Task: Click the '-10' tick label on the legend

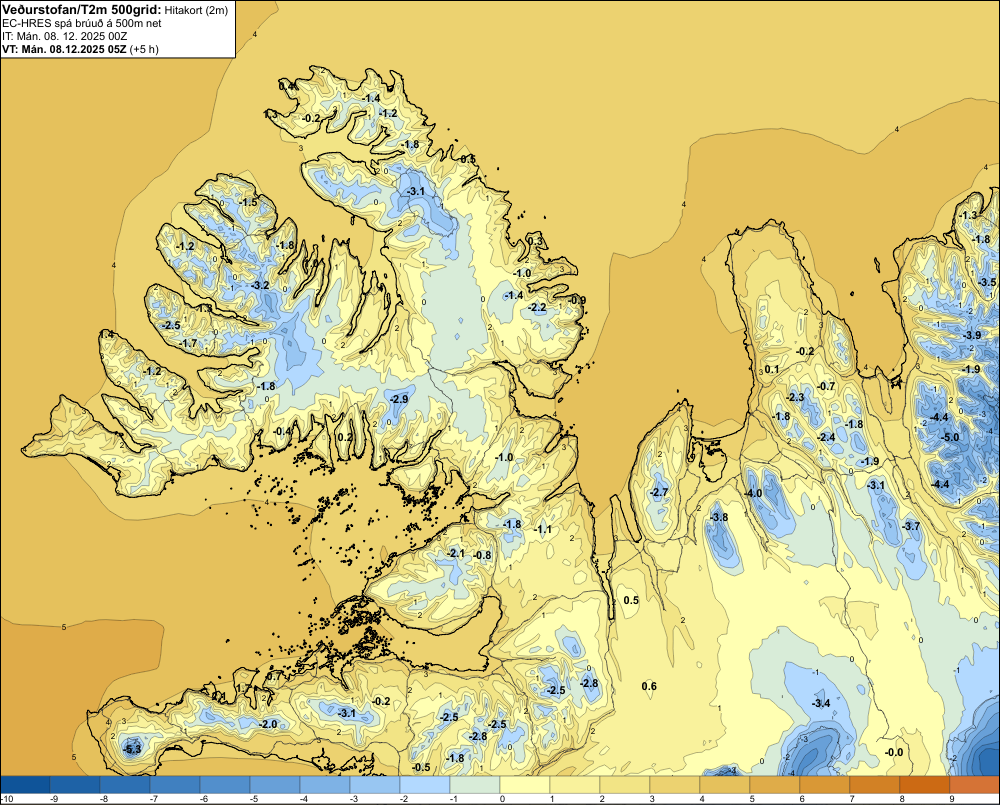Action: 7,799
